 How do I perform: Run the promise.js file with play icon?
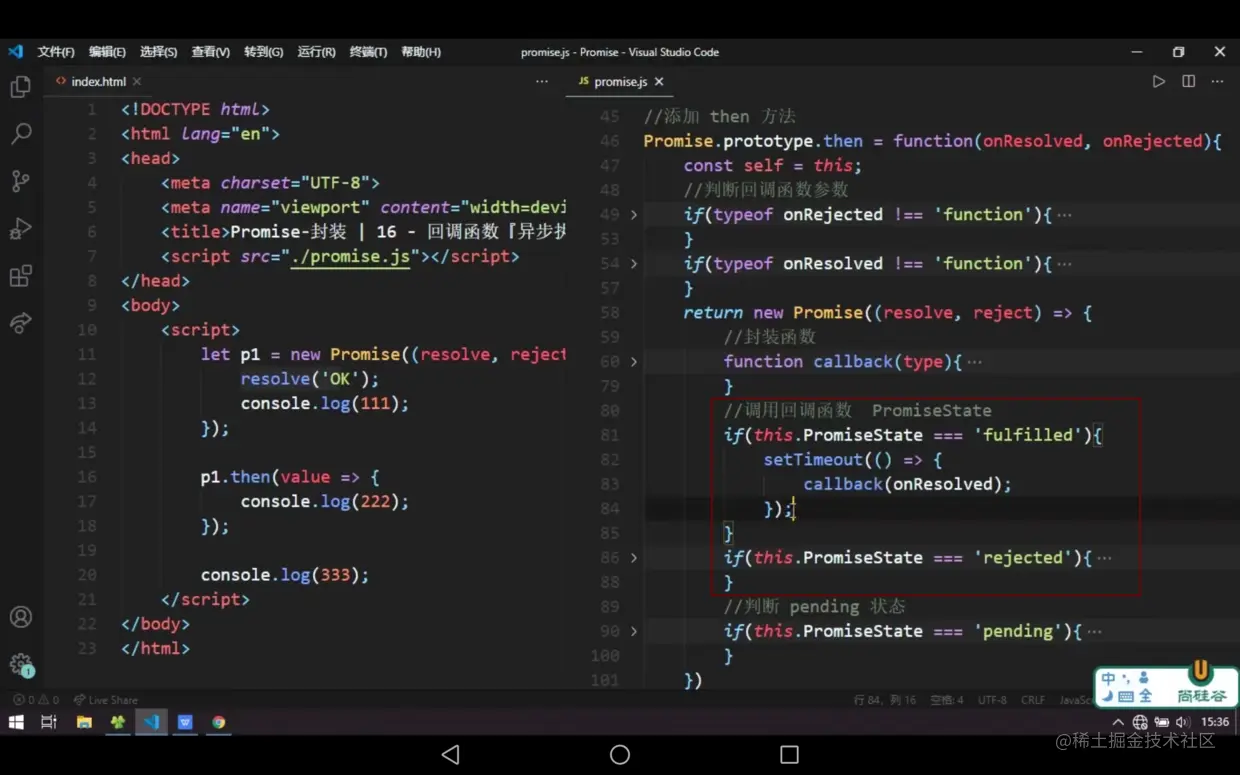[x=1158, y=82]
